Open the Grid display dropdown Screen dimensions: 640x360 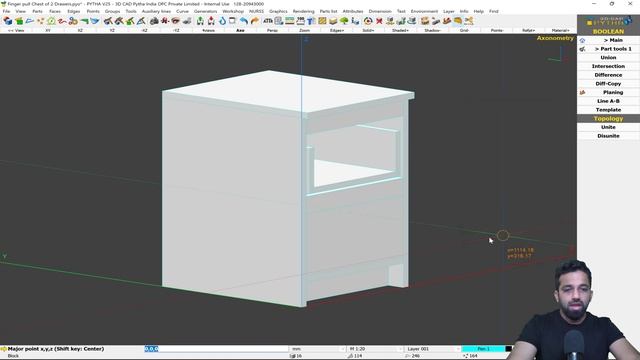click(464, 31)
